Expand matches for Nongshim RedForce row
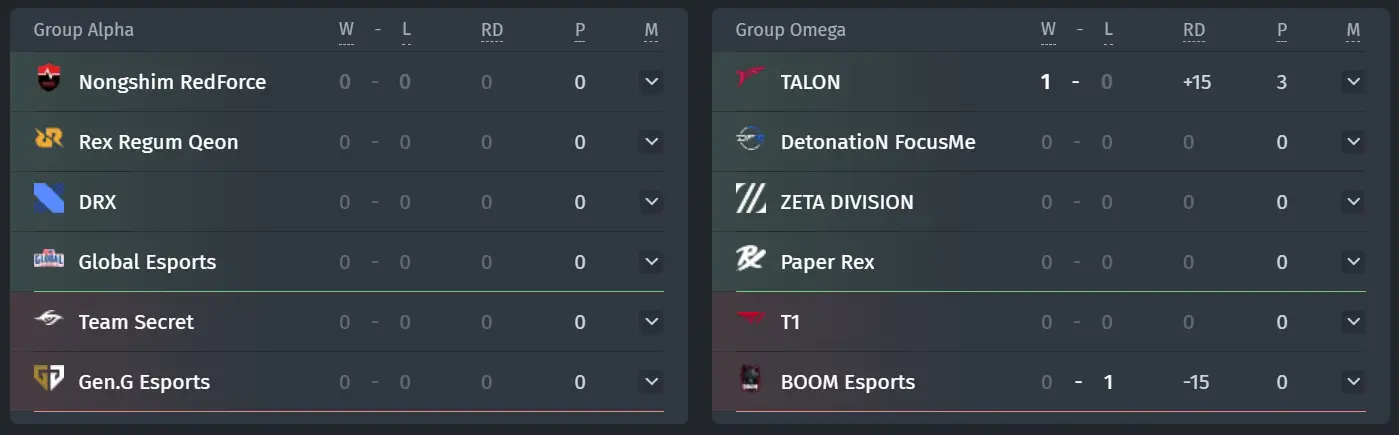This screenshot has height=435, width=1399. point(652,82)
